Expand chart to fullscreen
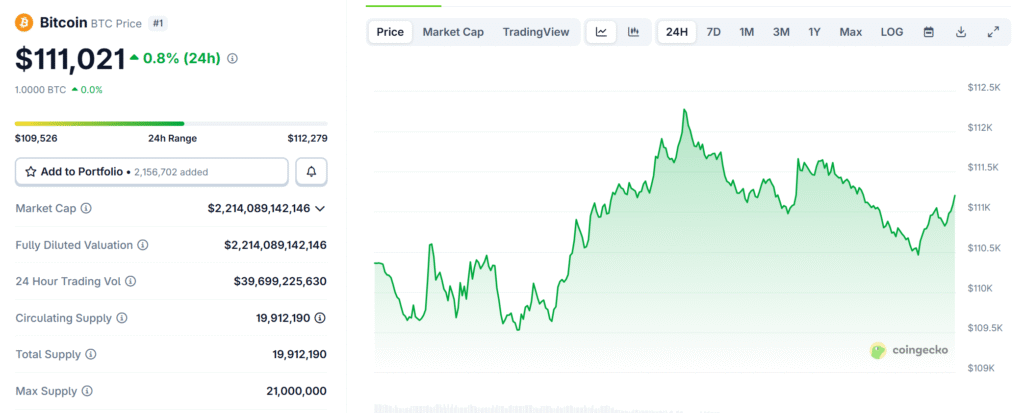This screenshot has height=413, width=1024. (x=993, y=32)
